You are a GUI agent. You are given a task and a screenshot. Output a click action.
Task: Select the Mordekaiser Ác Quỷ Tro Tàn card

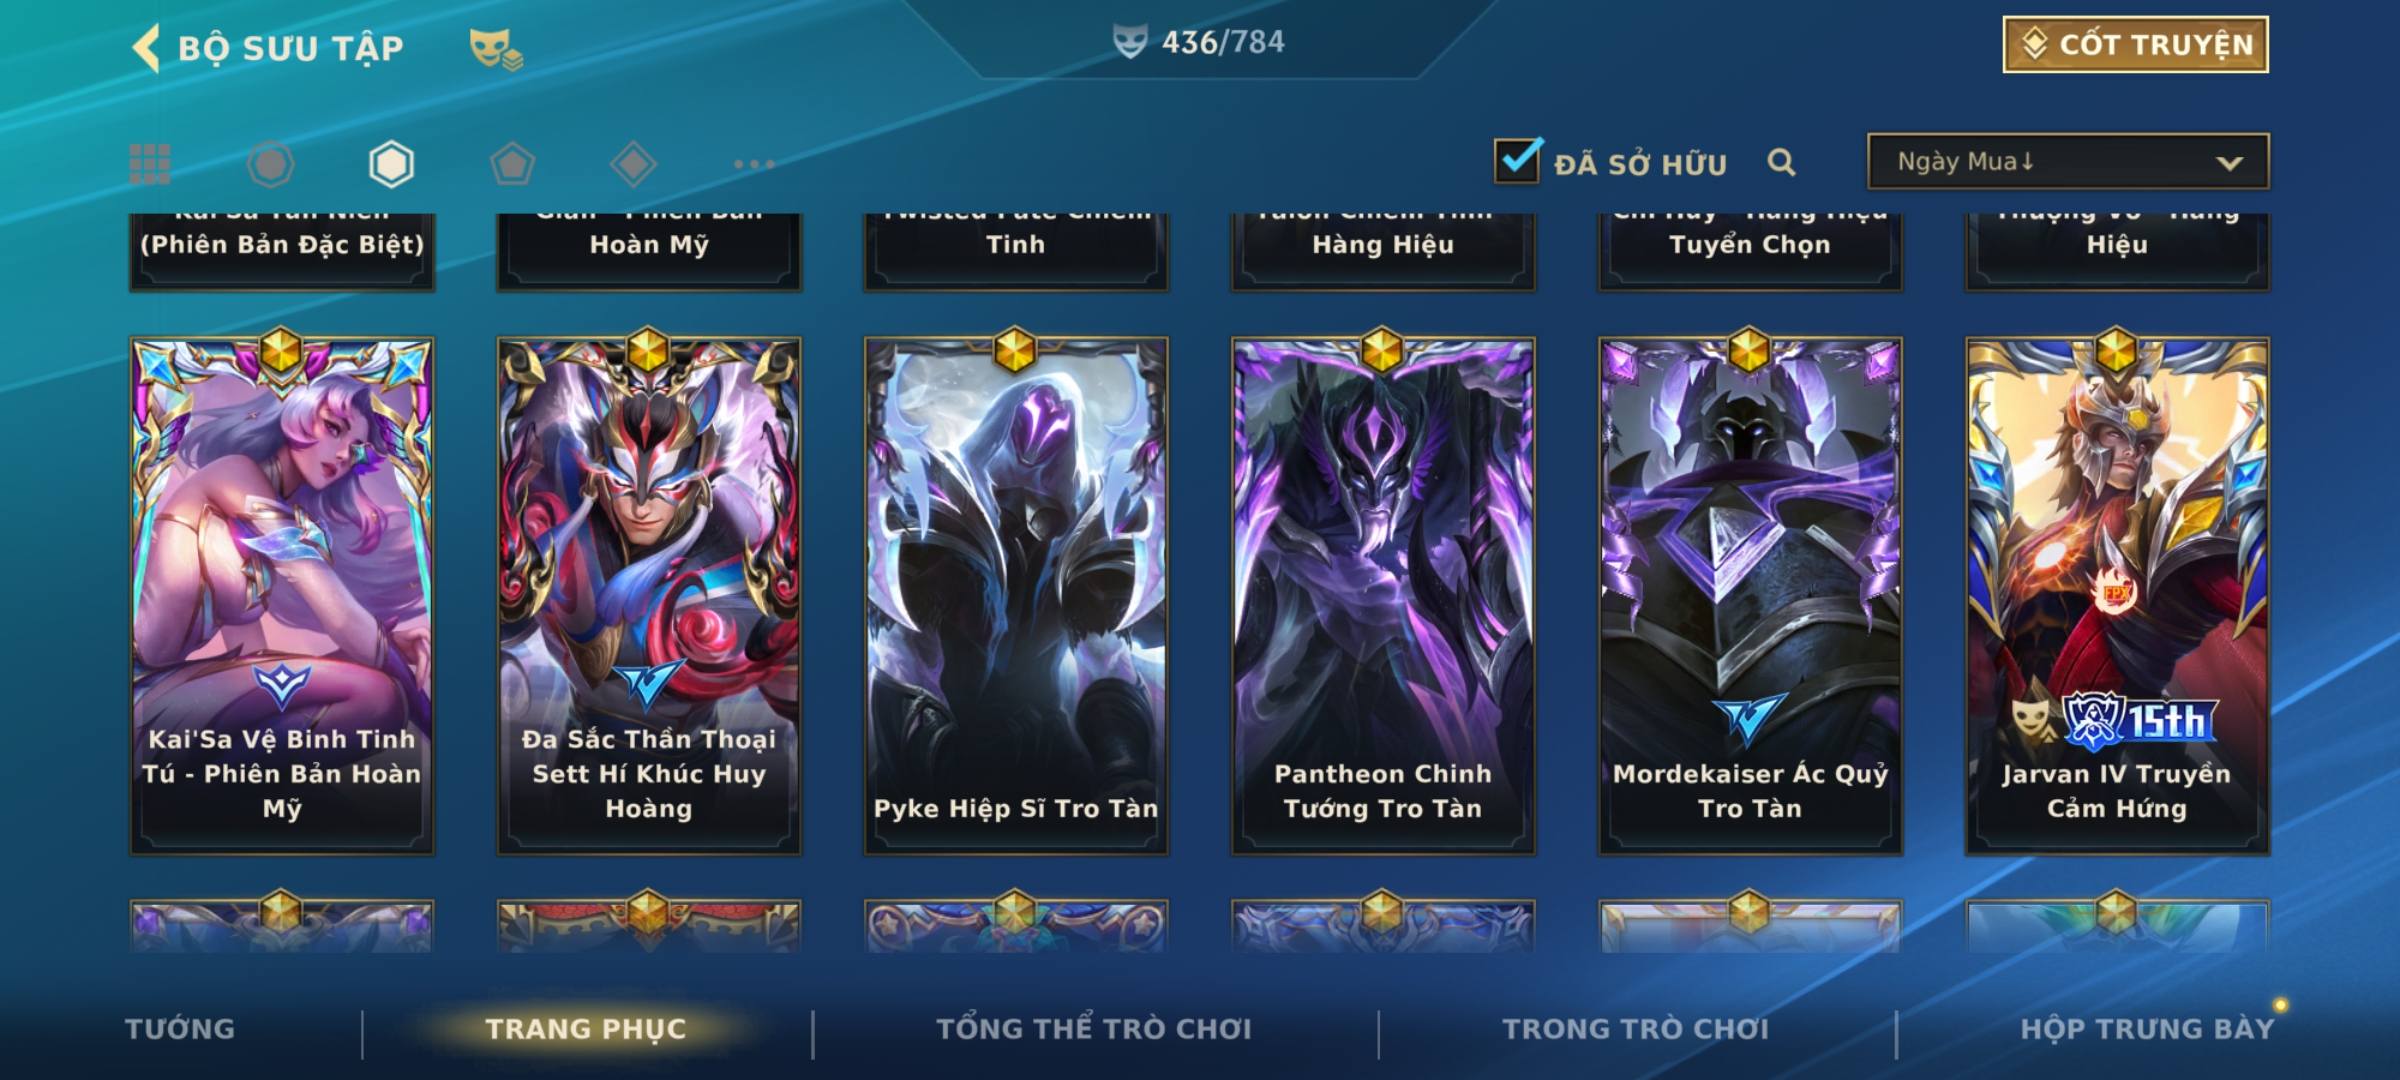click(x=1750, y=596)
